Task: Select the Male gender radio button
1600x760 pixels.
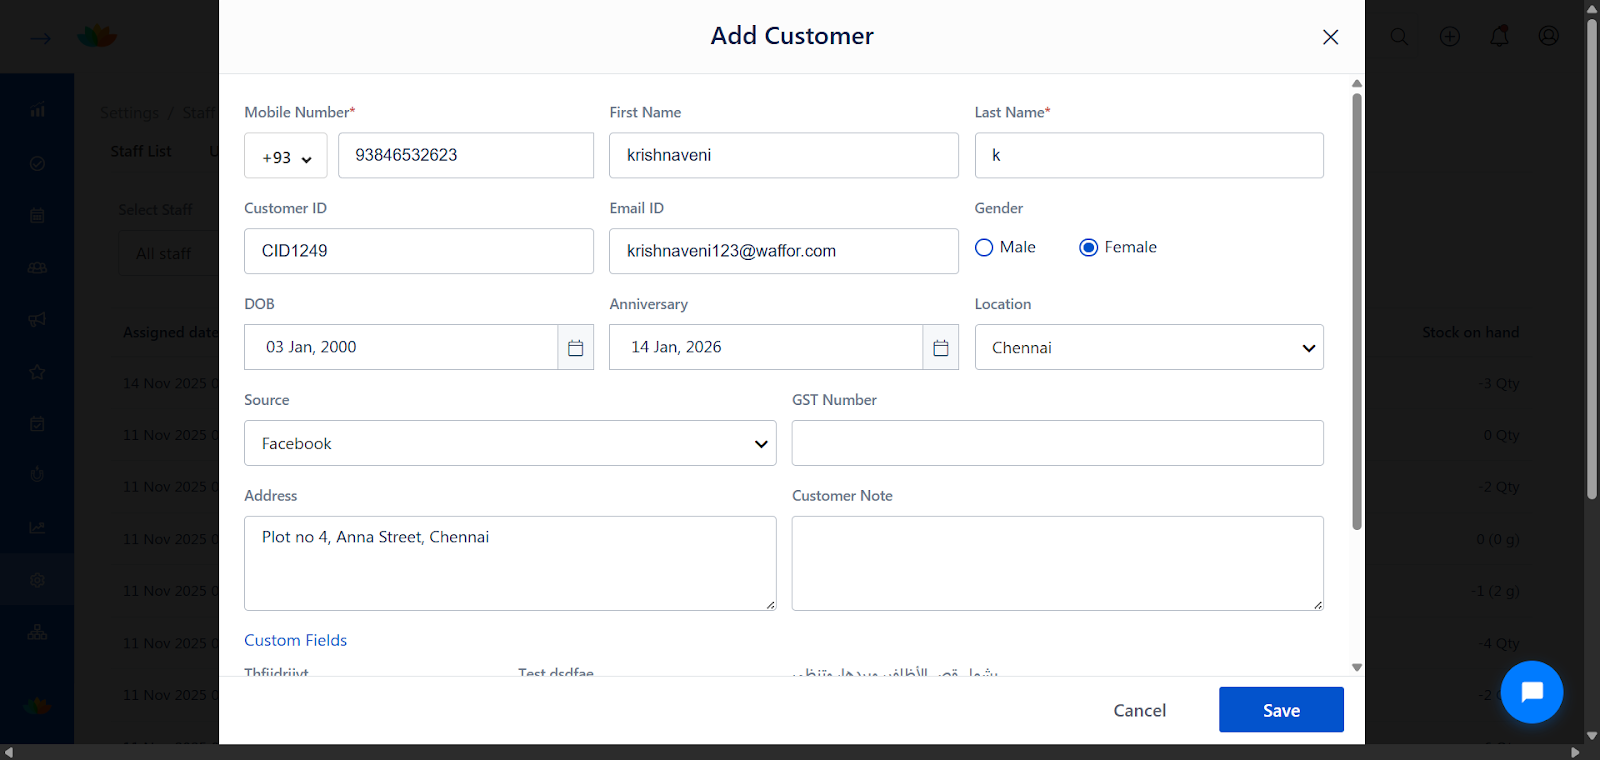Action: coord(984,248)
